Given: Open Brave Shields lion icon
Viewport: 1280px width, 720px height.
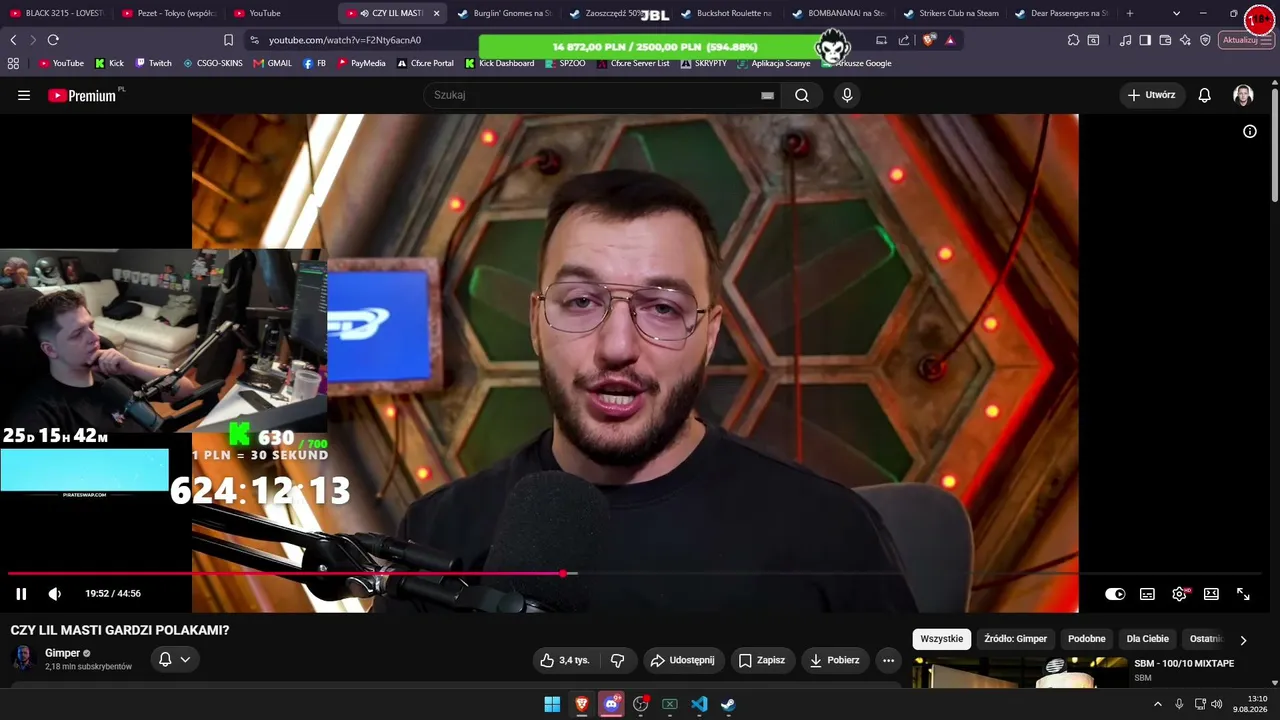Looking at the screenshot, I should (929, 40).
